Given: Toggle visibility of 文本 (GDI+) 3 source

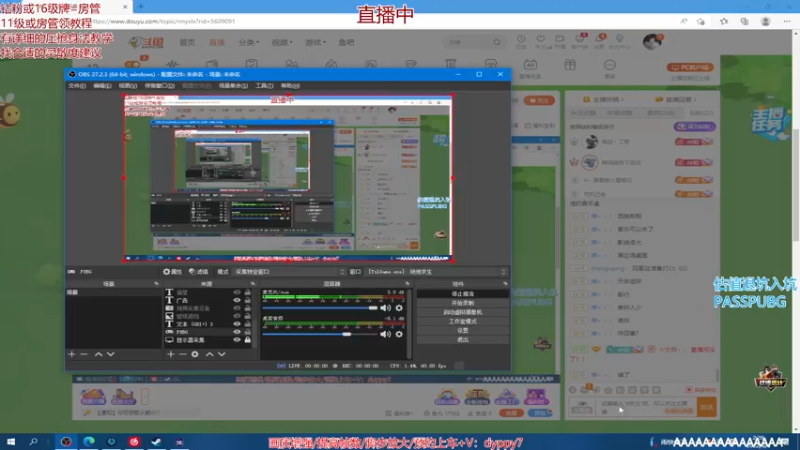Looking at the screenshot, I should pos(237,324).
